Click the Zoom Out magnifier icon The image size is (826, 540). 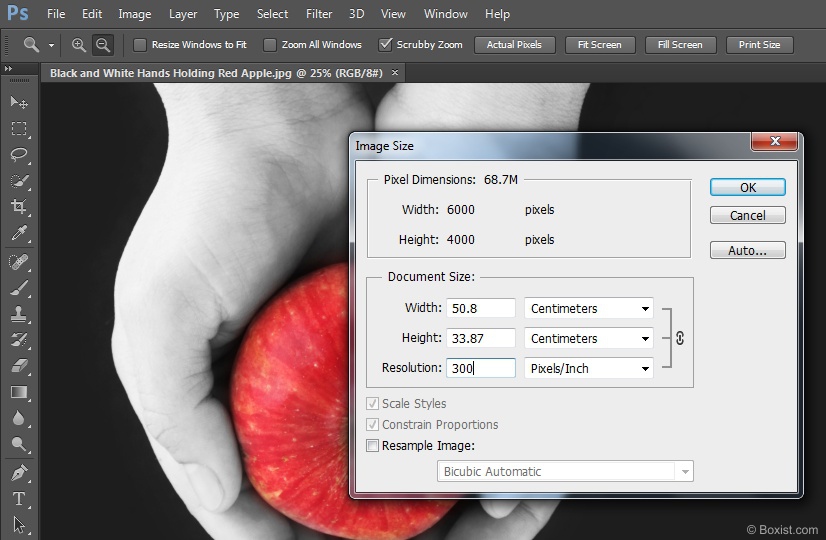[103, 45]
